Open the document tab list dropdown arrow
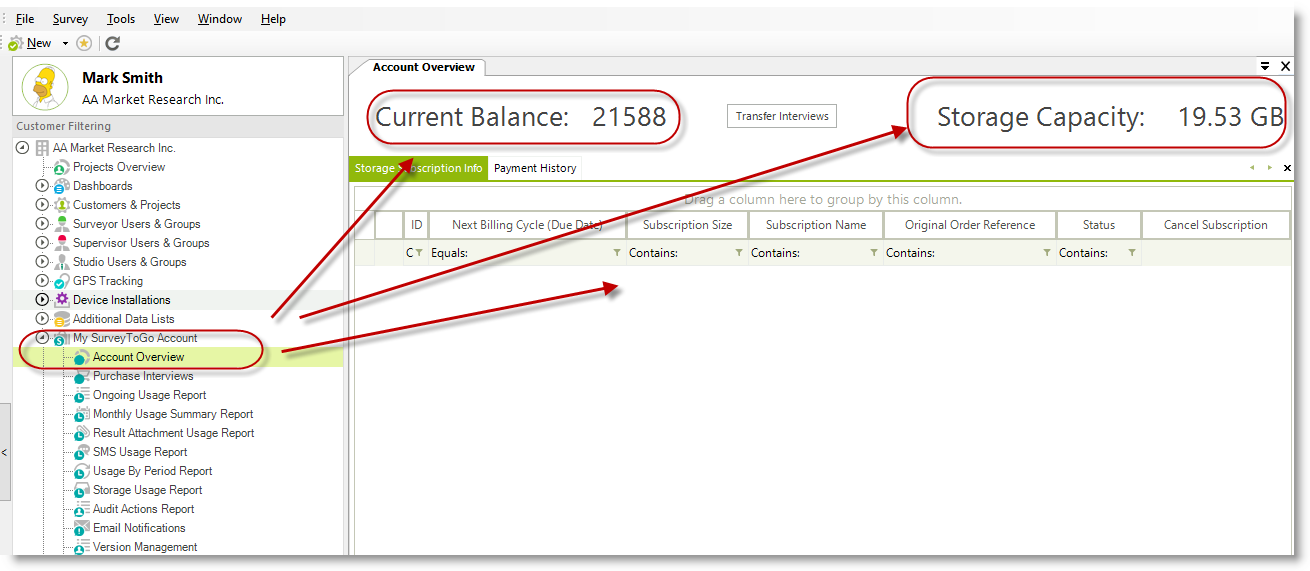The image size is (1310, 571). (x=1265, y=66)
